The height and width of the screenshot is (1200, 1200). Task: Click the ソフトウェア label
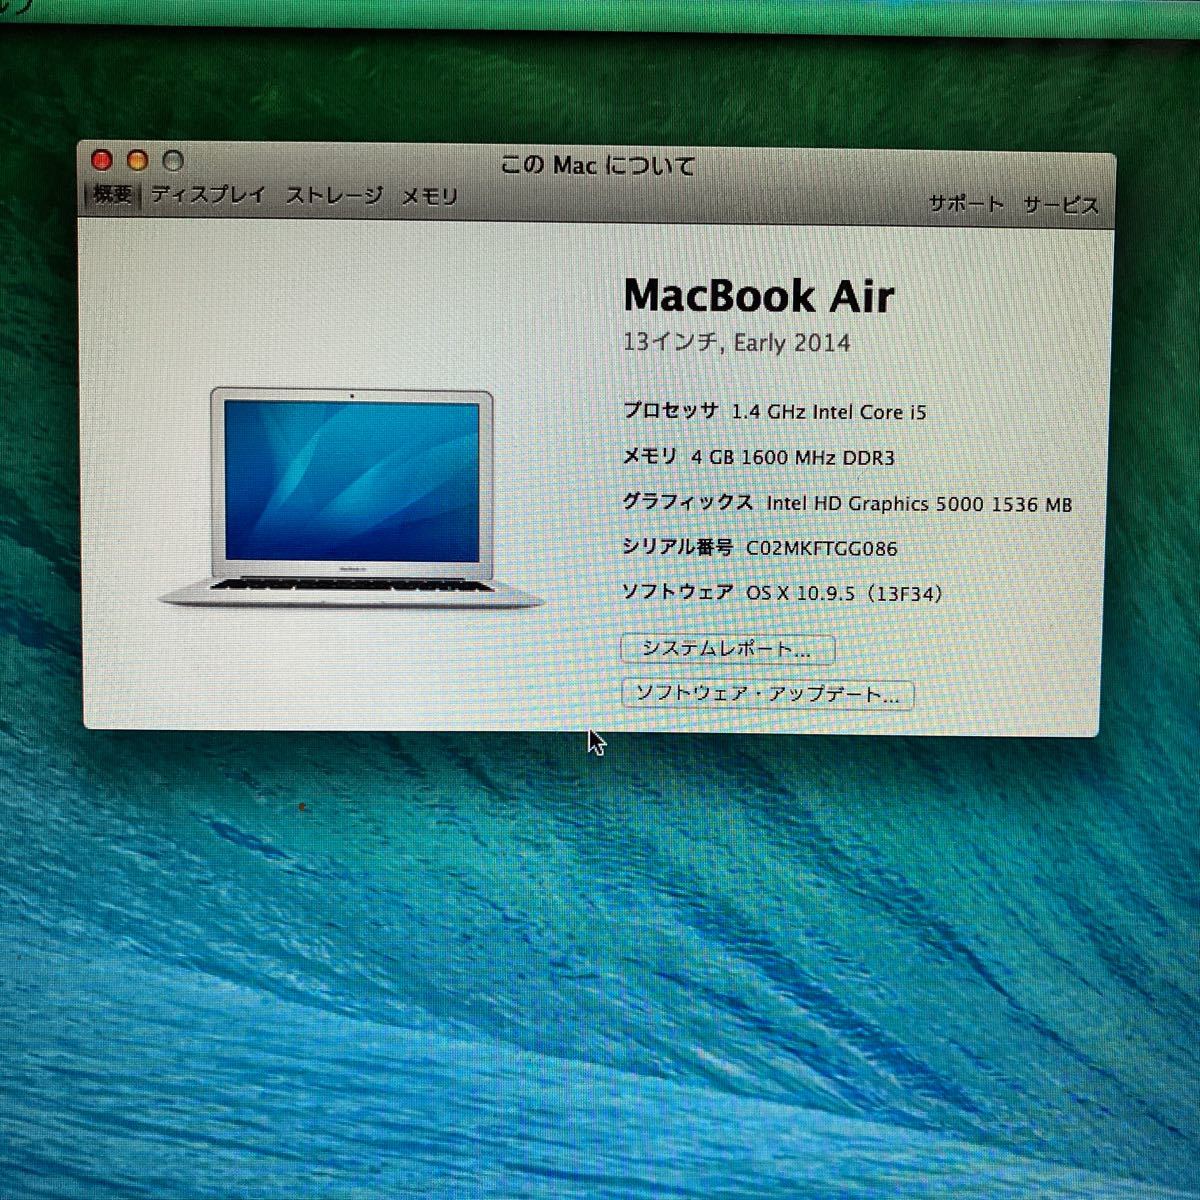677,592
